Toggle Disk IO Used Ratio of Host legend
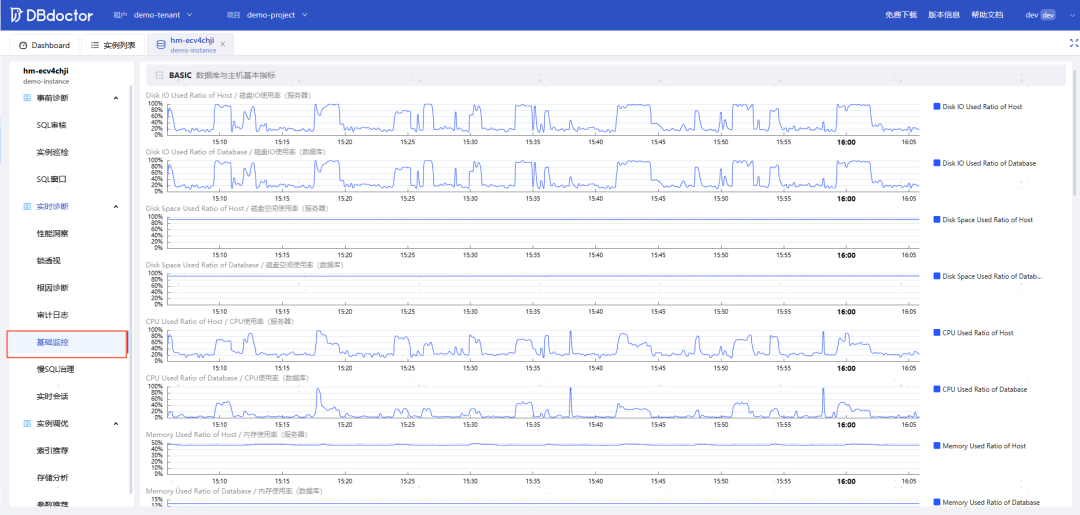The height and width of the screenshot is (515, 1080). coord(977,107)
